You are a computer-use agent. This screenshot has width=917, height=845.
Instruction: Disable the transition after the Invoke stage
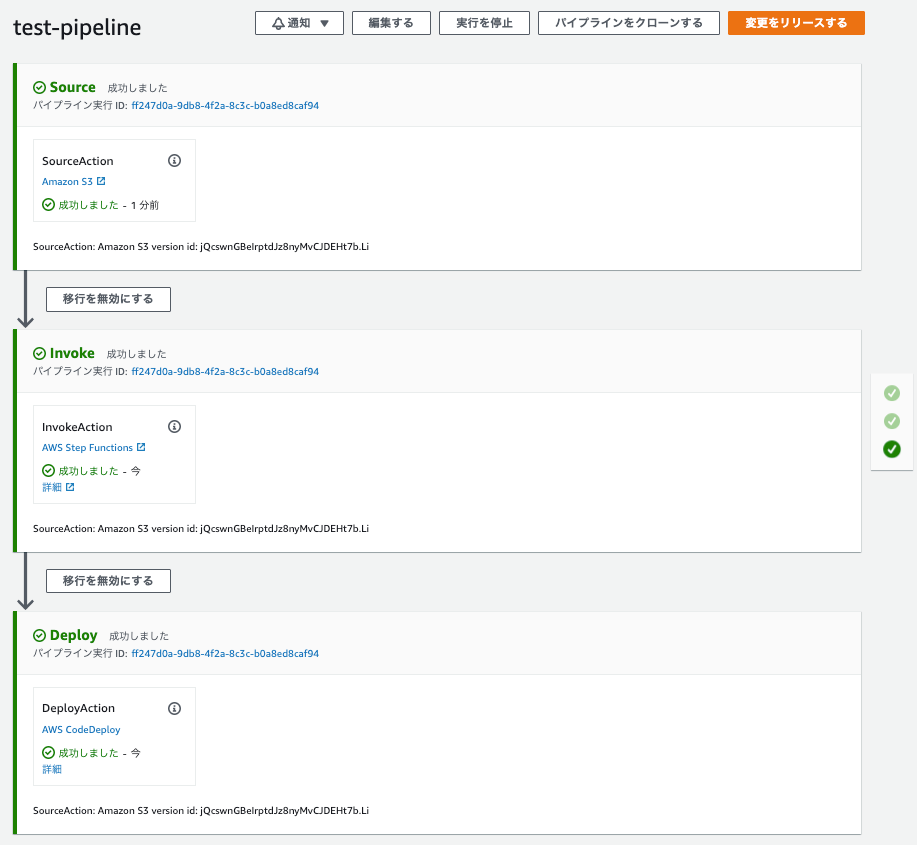tap(107, 580)
